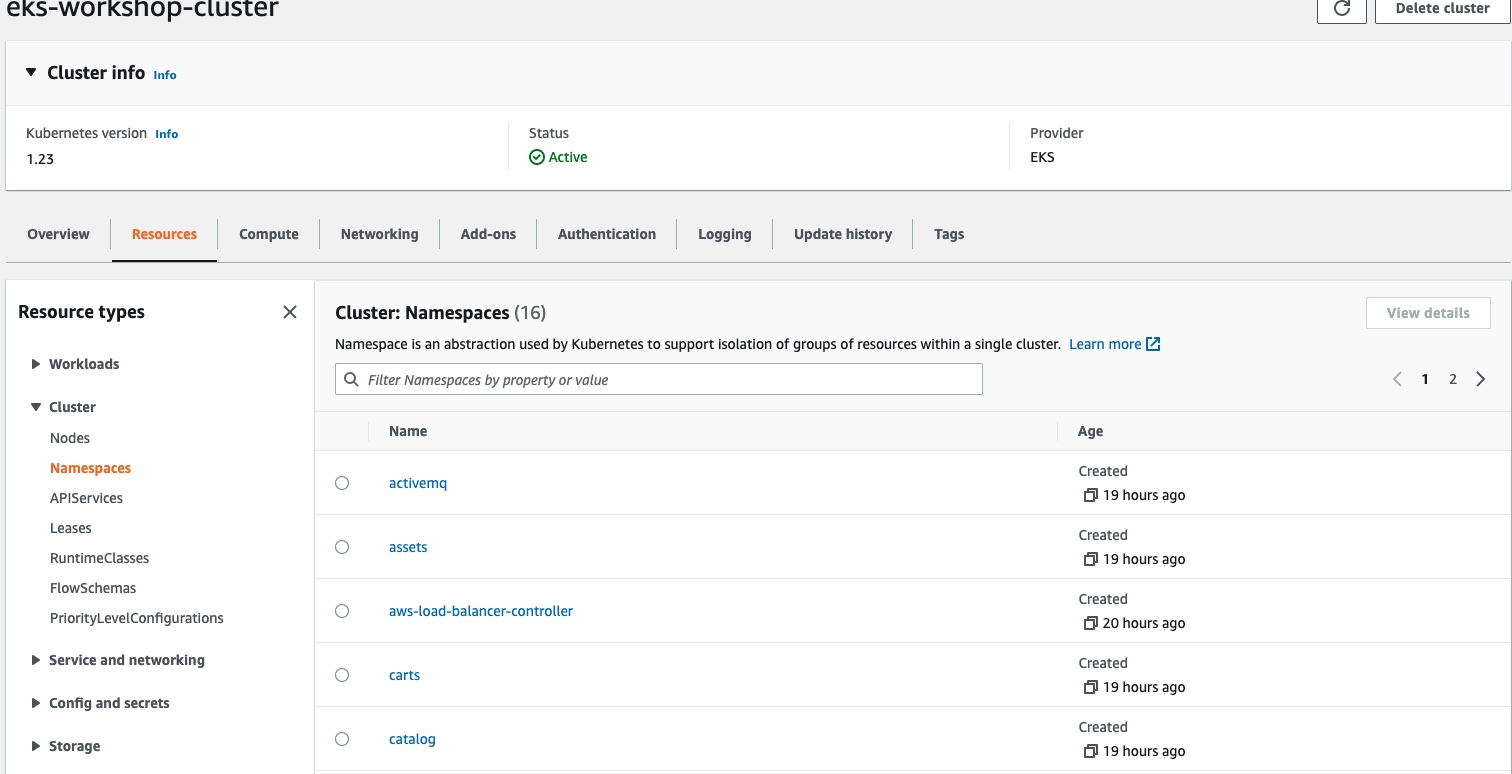
Task: Click the Delete cluster button
Action: tap(1442, 8)
